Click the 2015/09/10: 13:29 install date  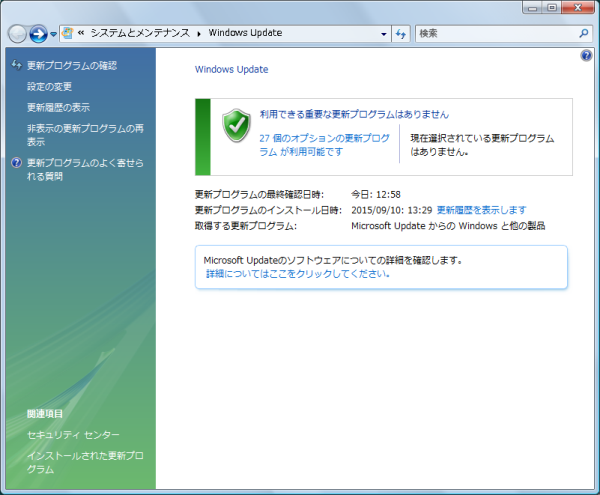[x=391, y=210]
